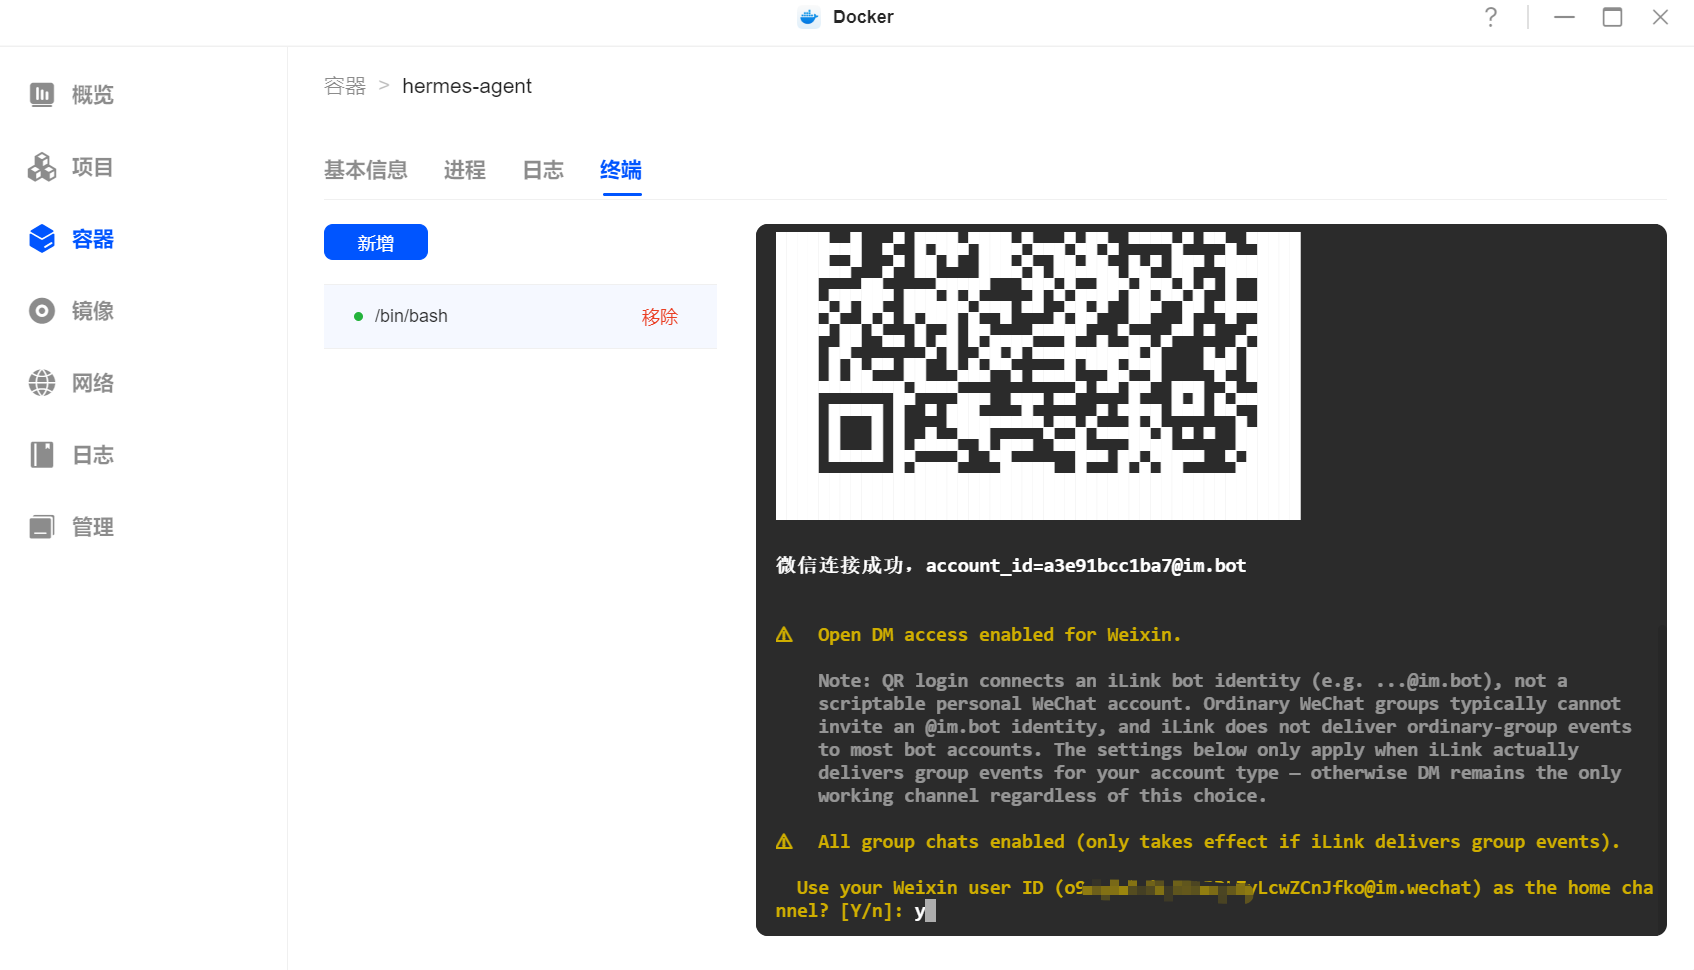Click the Open DM access warning line
This screenshot has width=1694, height=970.
click(x=999, y=635)
